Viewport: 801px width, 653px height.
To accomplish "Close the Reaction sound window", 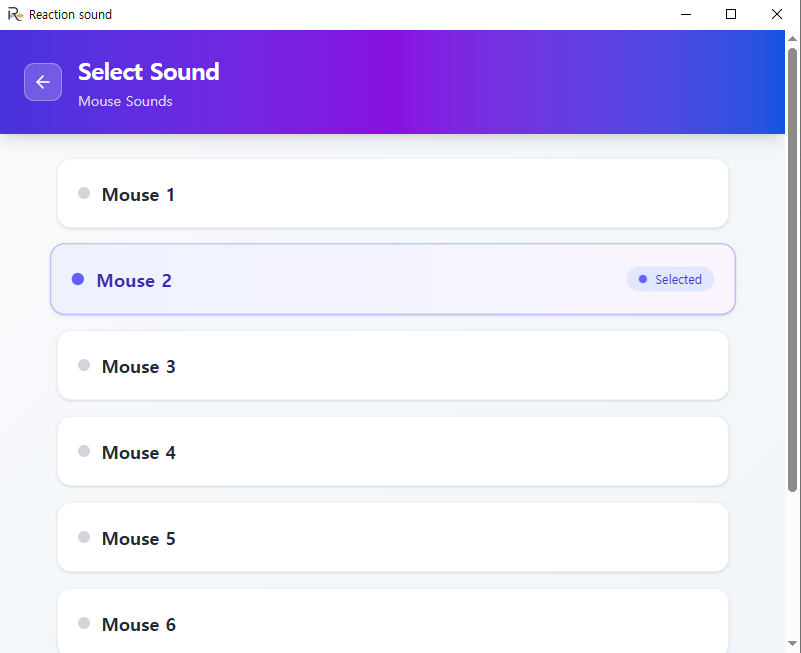I will [777, 14].
